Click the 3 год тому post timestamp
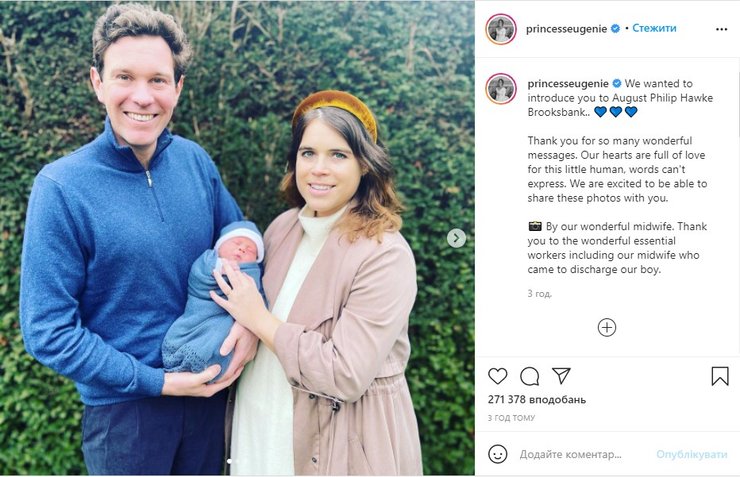740x477 pixels. [x=511, y=417]
